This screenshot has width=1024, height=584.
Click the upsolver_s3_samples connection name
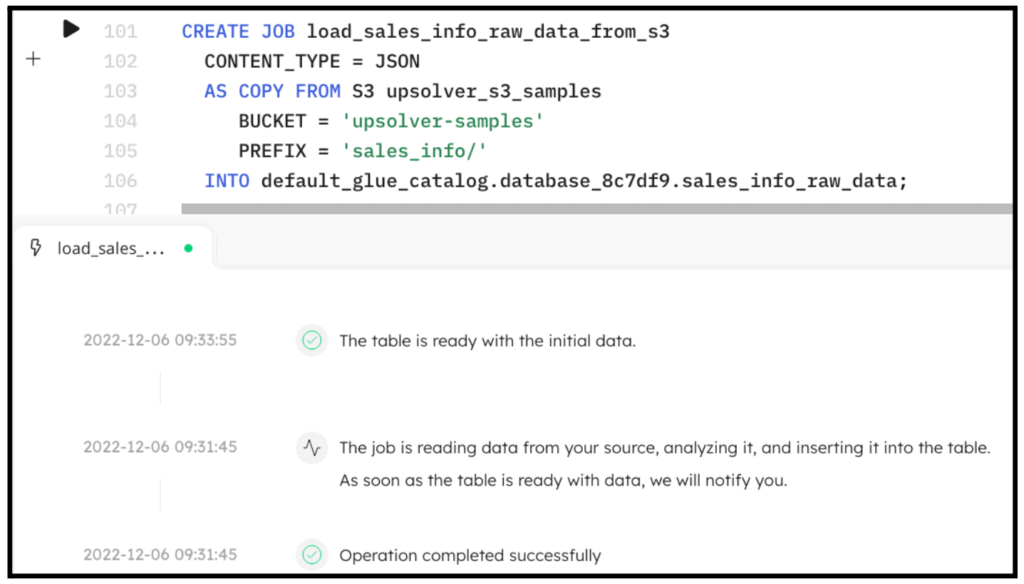pos(494,91)
